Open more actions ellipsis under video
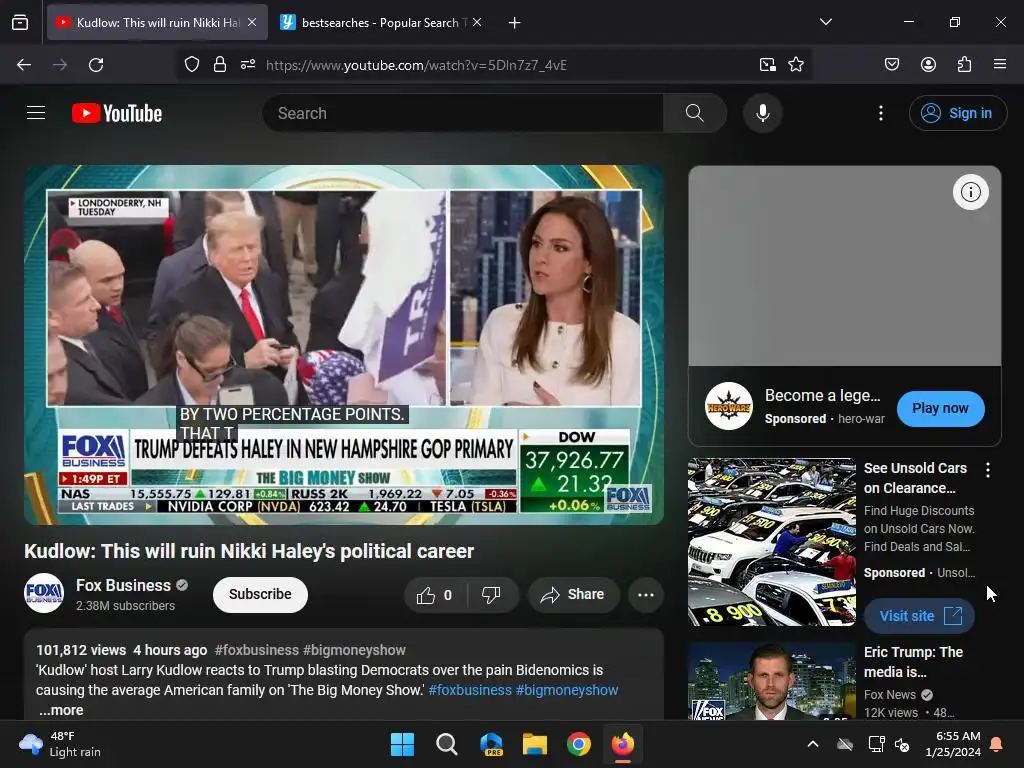Image resolution: width=1024 pixels, height=768 pixels. (646, 595)
